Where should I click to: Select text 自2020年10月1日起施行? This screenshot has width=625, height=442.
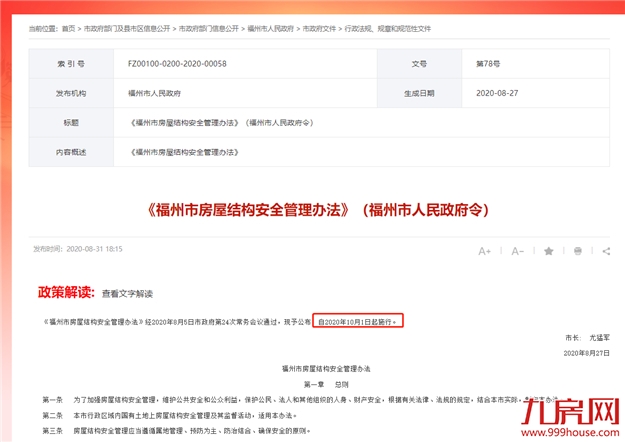[x=357, y=322]
